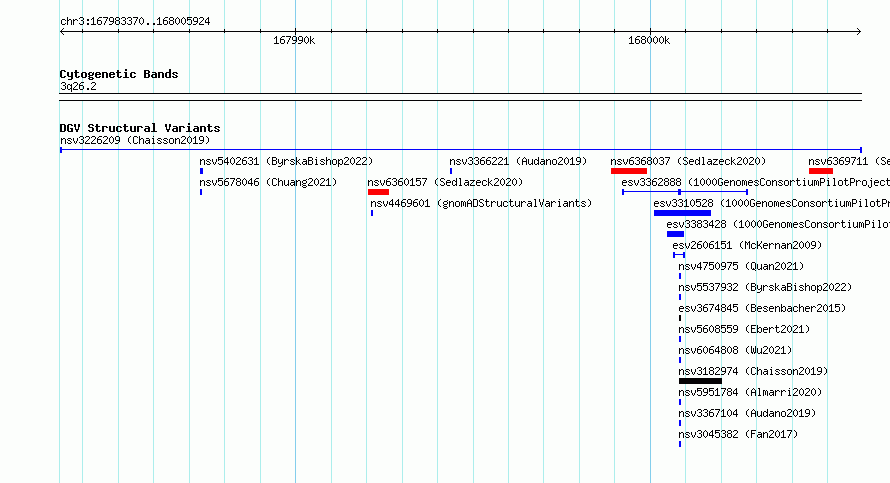890x483 pixels.
Task: Click the 3q26.2 cytogenetic band bar
Action: point(461,97)
